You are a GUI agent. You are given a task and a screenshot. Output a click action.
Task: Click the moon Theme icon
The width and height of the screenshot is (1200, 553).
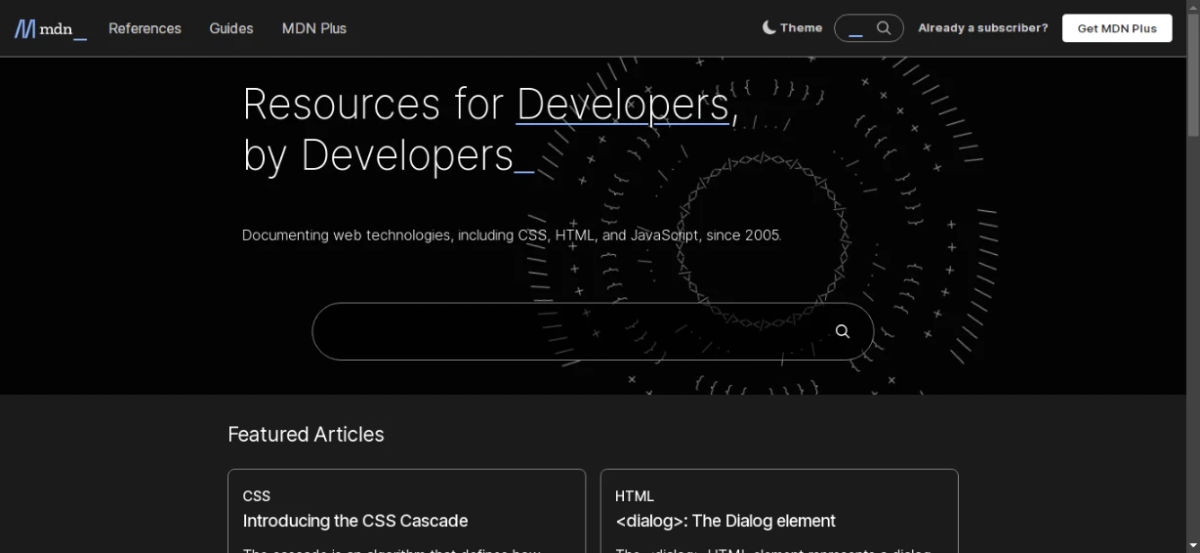[x=769, y=28]
